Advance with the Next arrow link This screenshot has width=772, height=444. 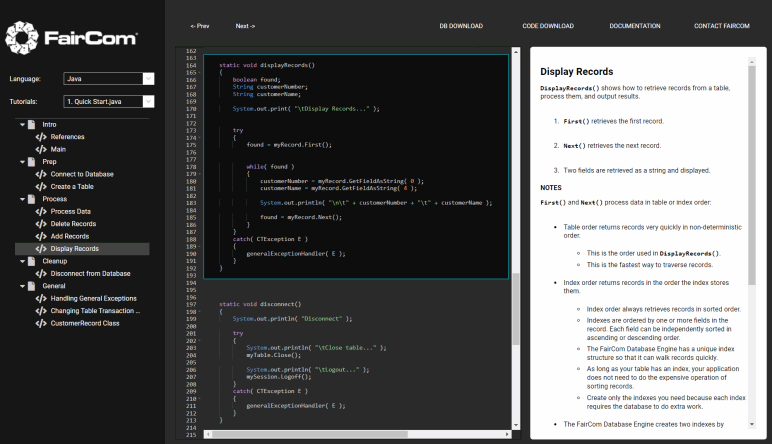tap(245, 26)
